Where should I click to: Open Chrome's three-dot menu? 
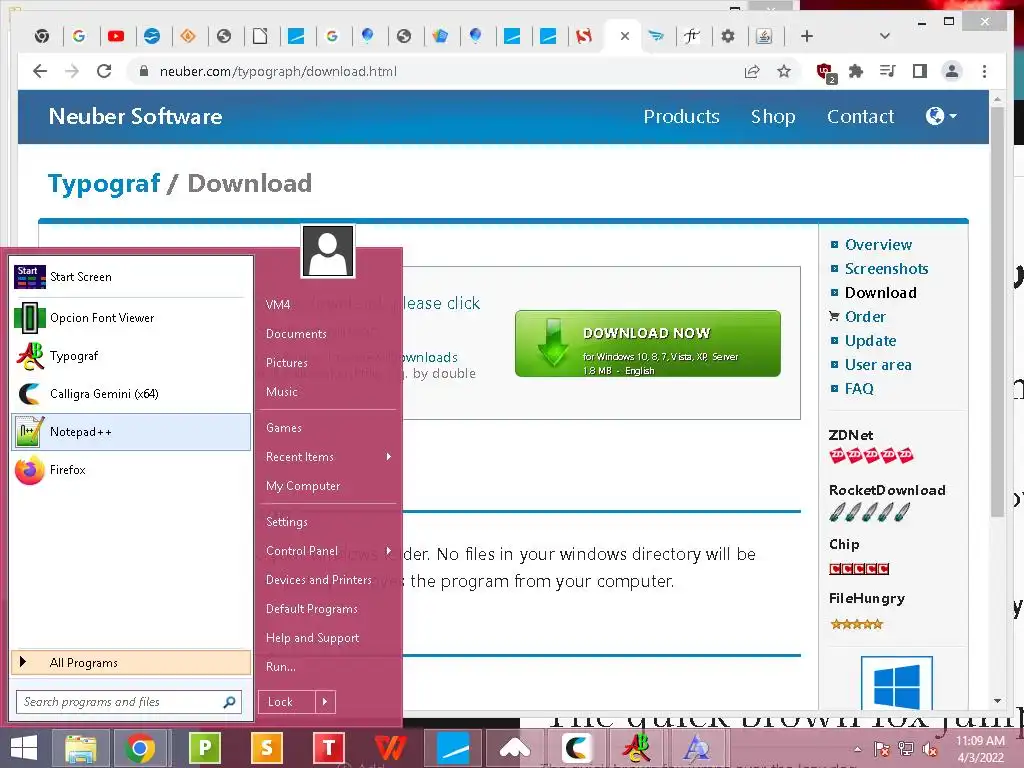pyautogui.click(x=984, y=71)
